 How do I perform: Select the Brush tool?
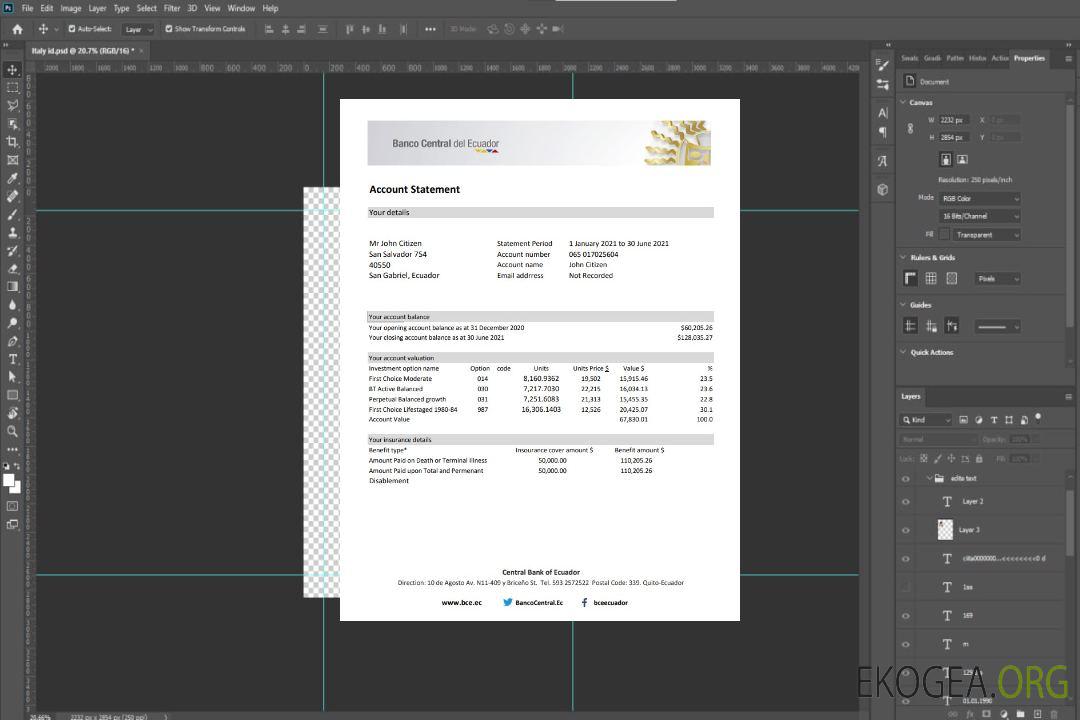[x=12, y=214]
